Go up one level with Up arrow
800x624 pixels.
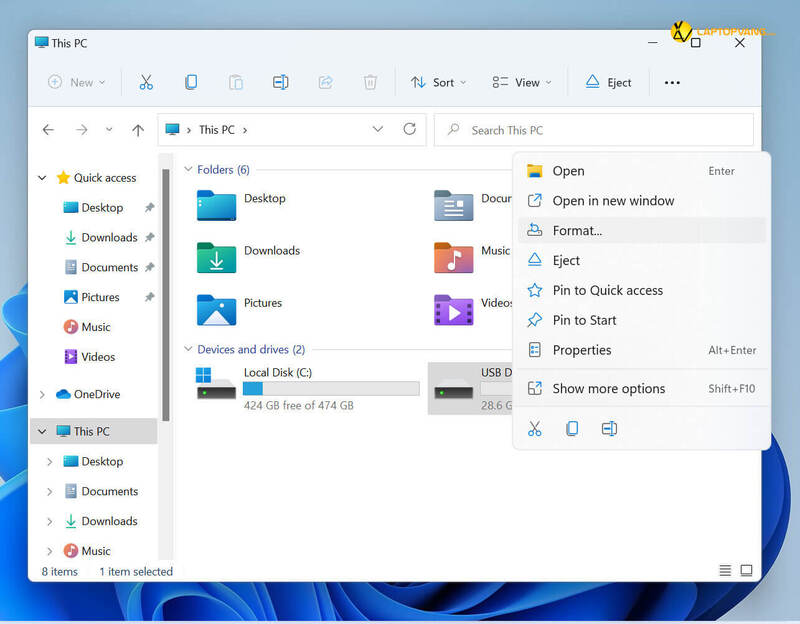pyautogui.click(x=138, y=130)
